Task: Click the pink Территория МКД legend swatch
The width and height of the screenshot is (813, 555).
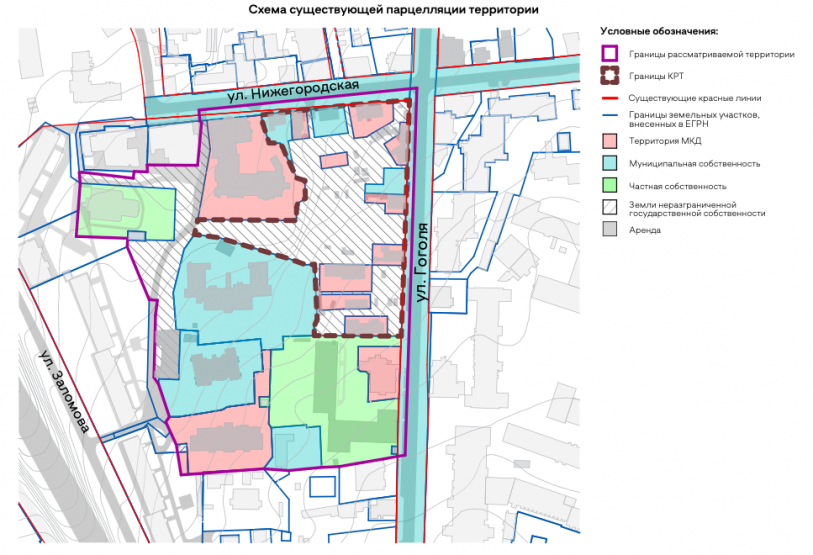Action: (x=610, y=141)
